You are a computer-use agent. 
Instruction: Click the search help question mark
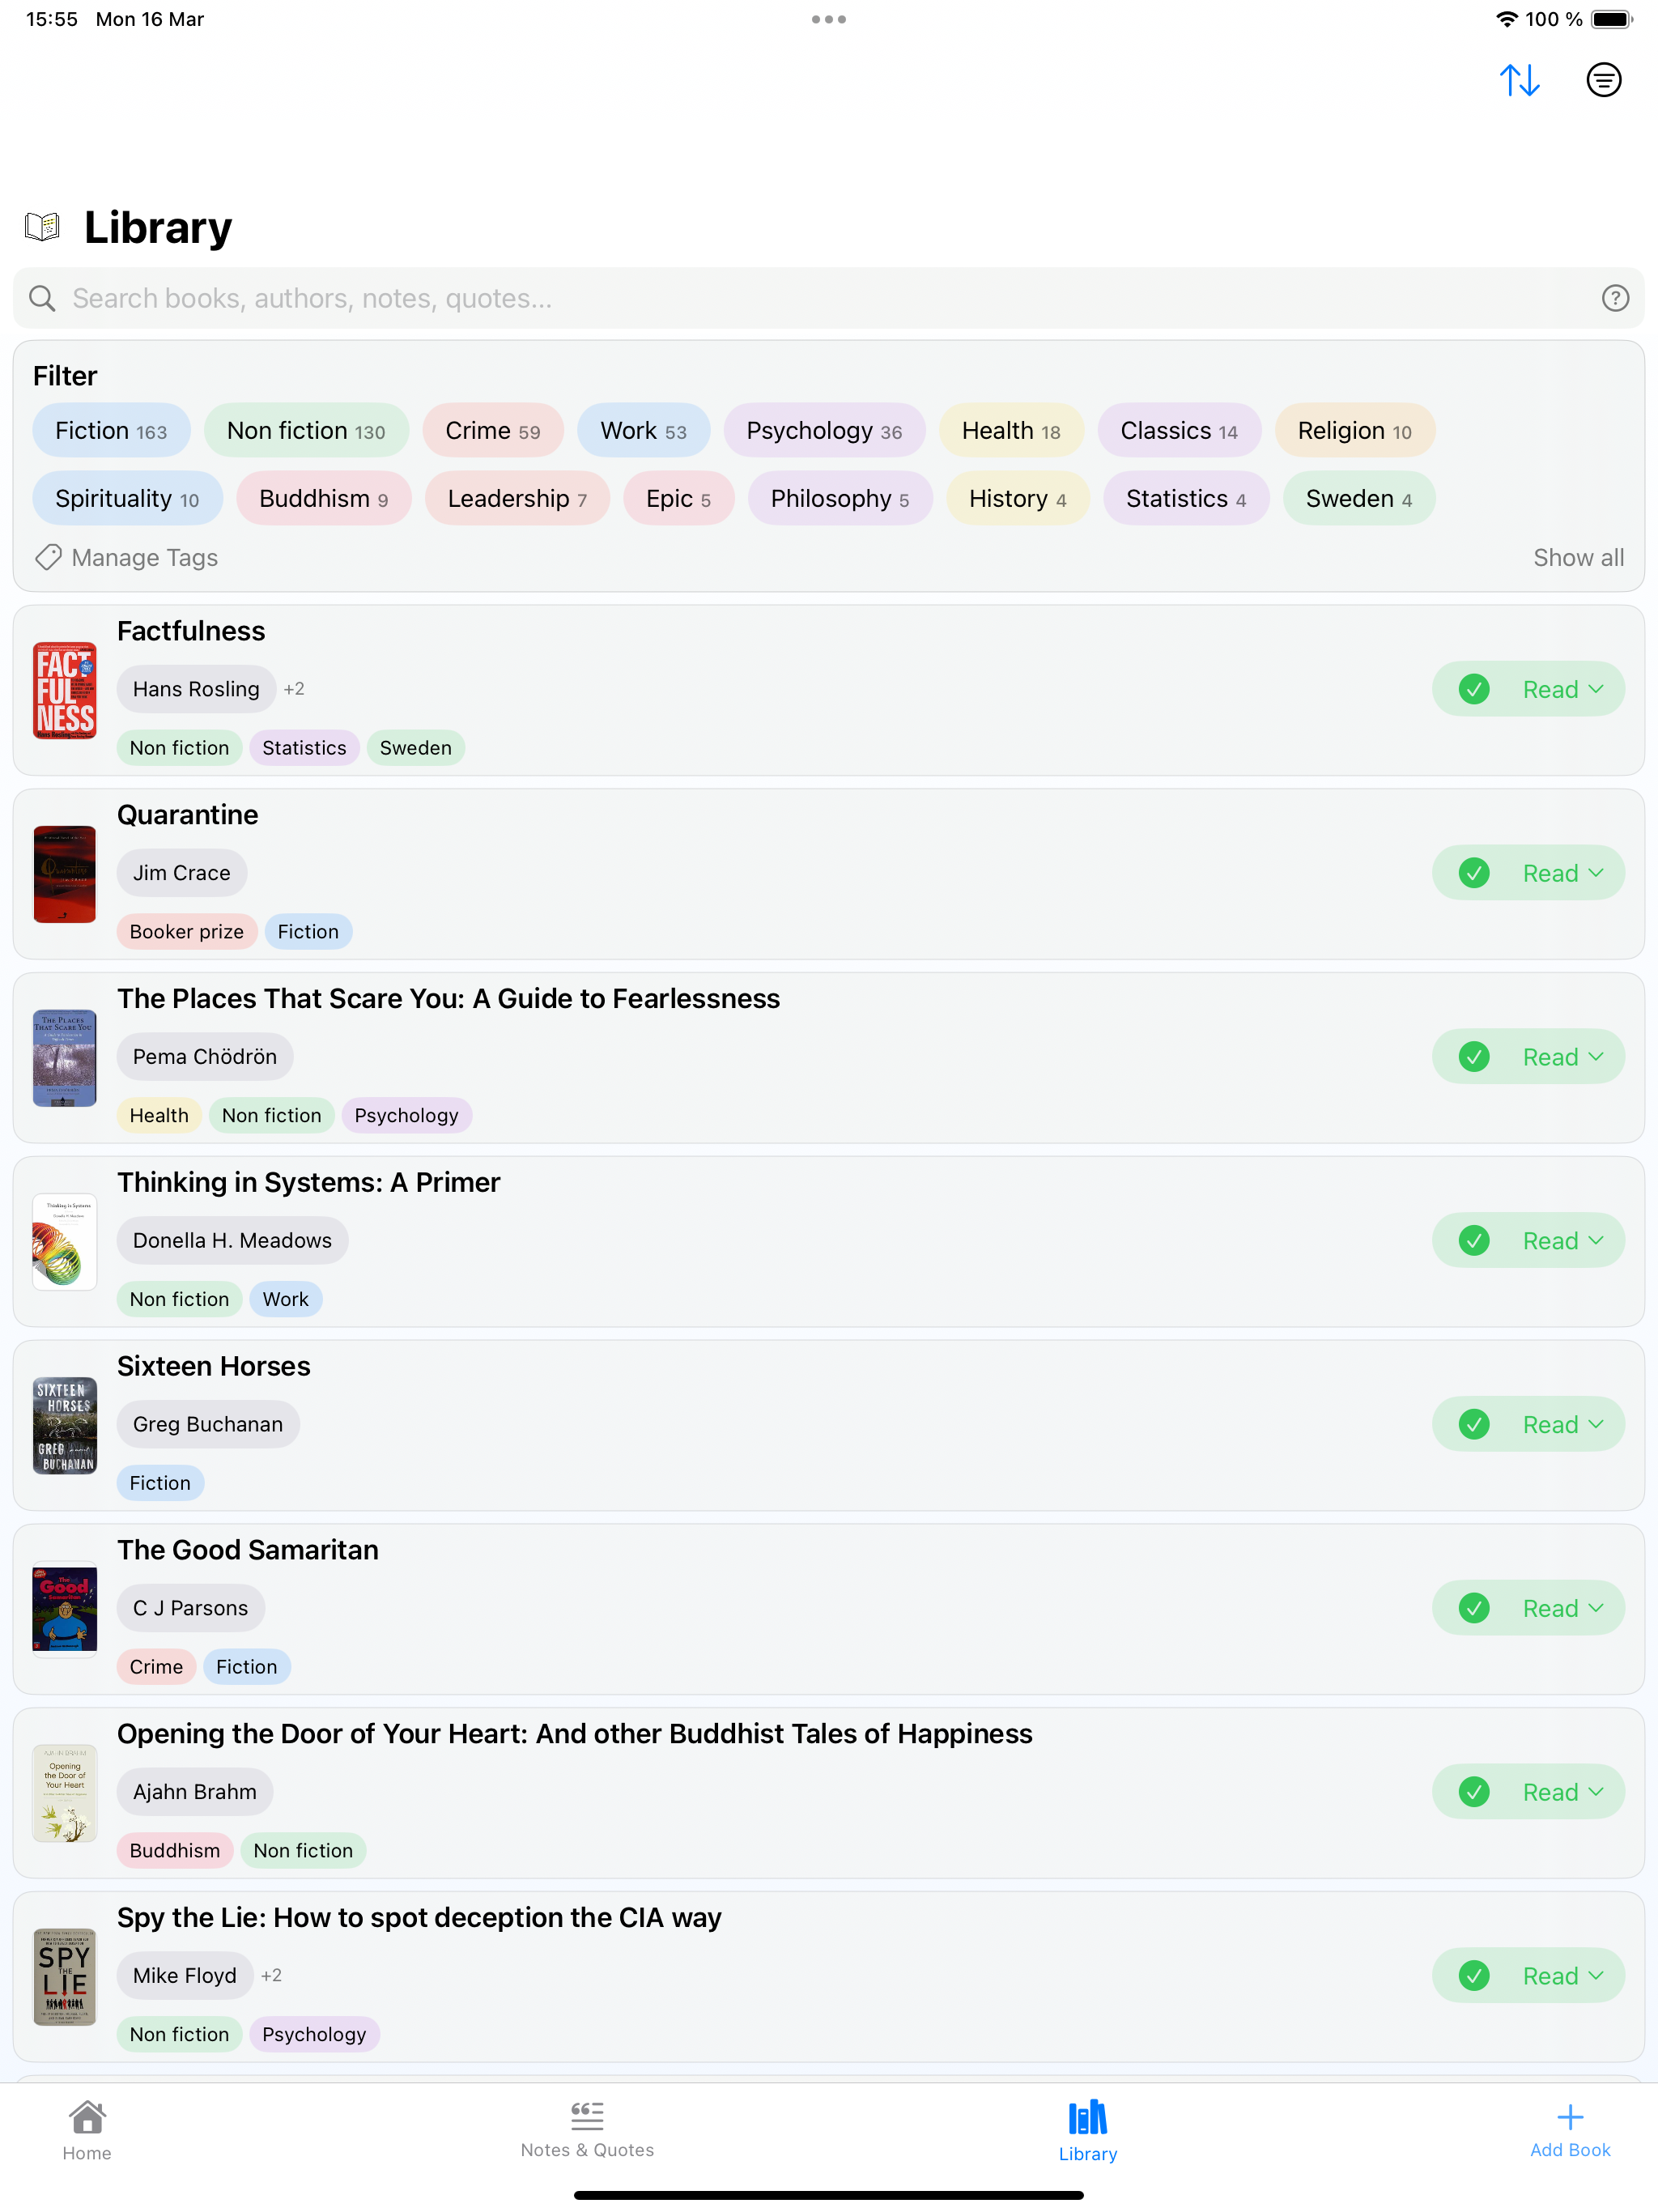[1615, 297]
